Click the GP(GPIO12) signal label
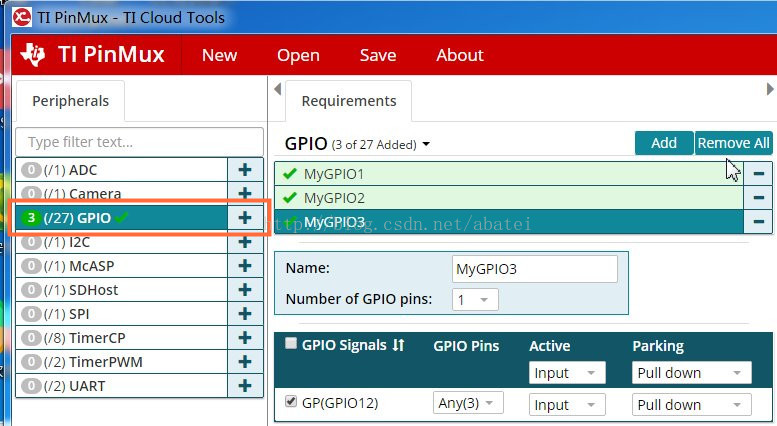The height and width of the screenshot is (426, 777). (x=340, y=403)
